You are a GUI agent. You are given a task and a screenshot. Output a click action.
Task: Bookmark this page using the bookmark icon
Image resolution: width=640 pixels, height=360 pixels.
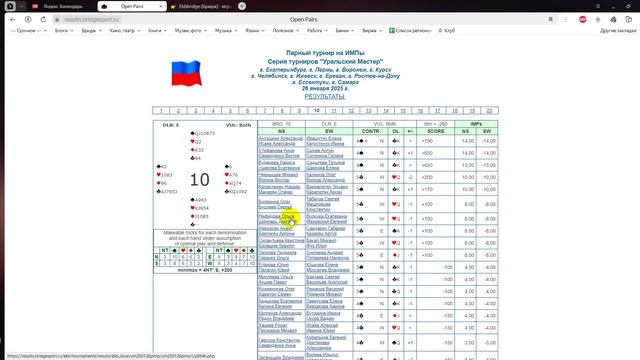pos(551,19)
